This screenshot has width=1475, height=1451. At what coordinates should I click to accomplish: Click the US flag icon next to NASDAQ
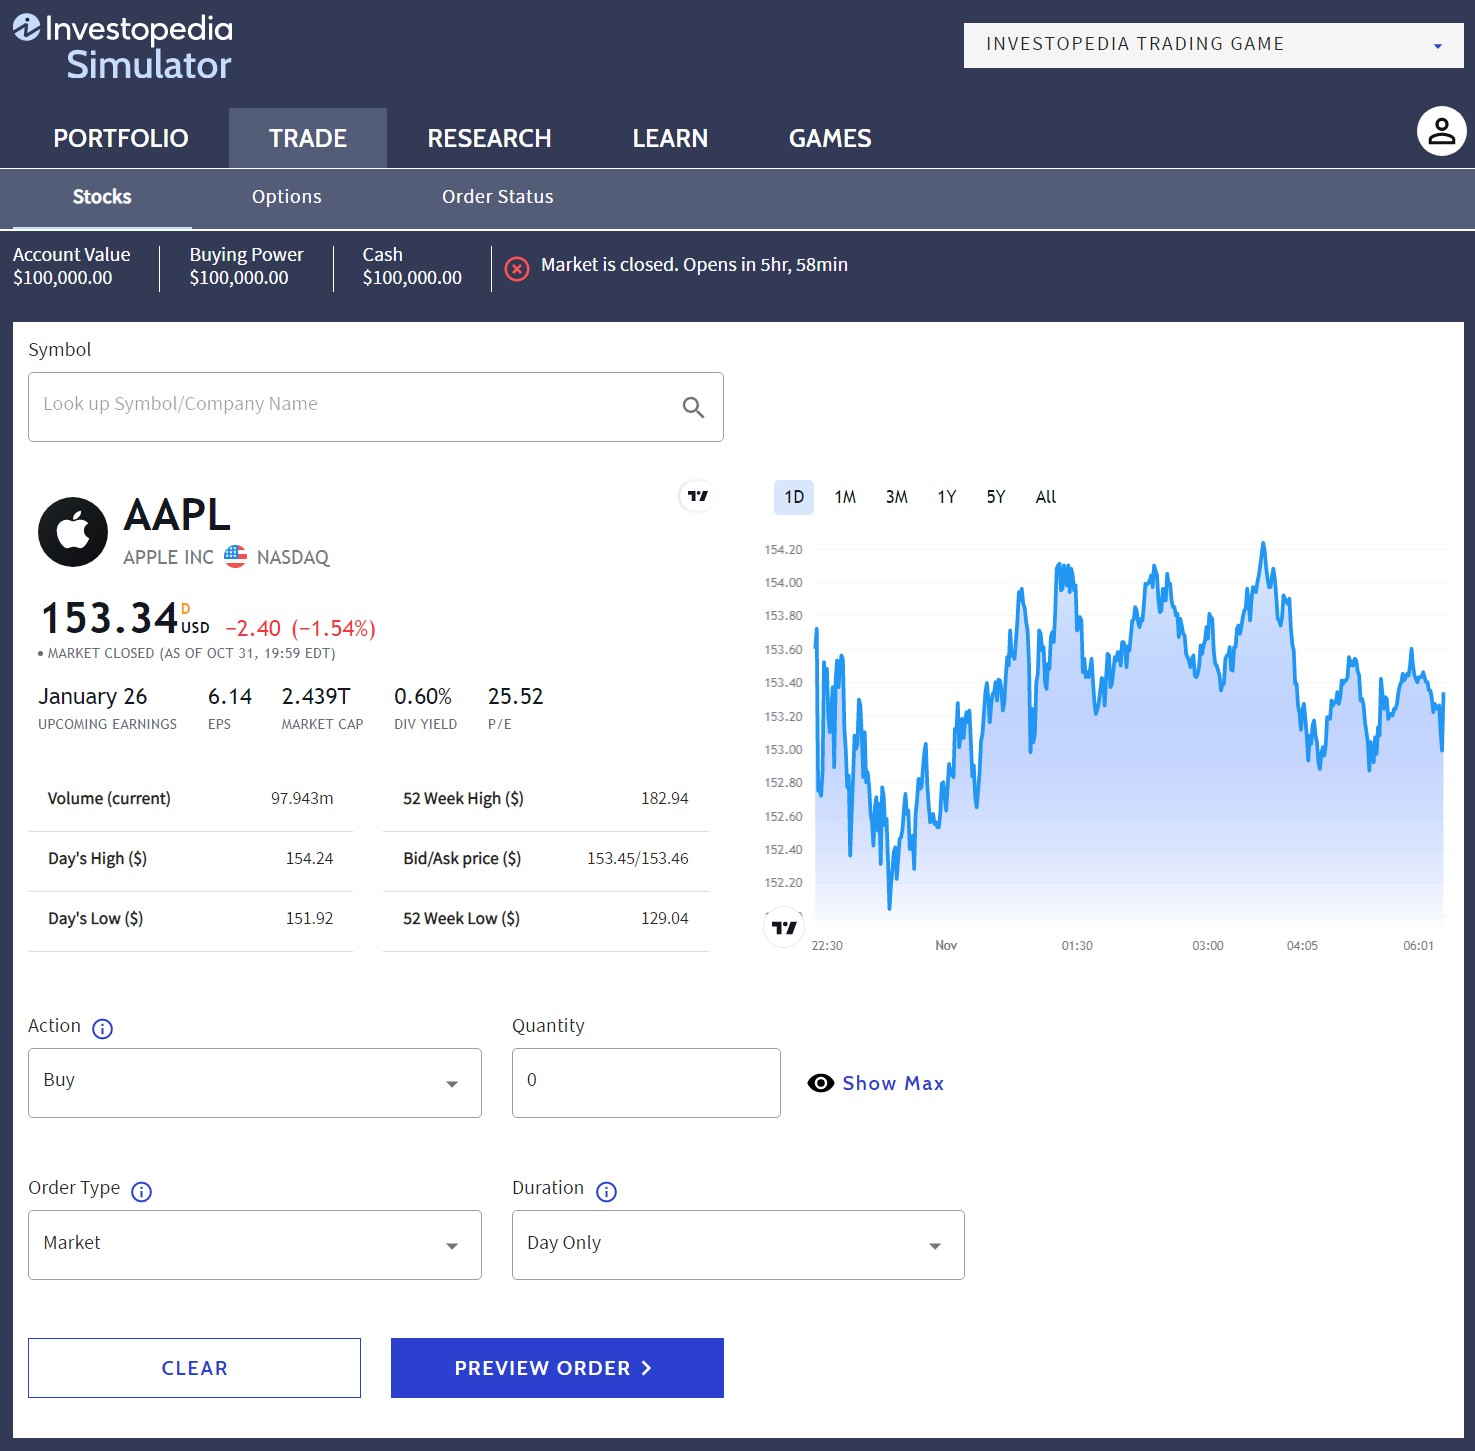click(x=235, y=556)
